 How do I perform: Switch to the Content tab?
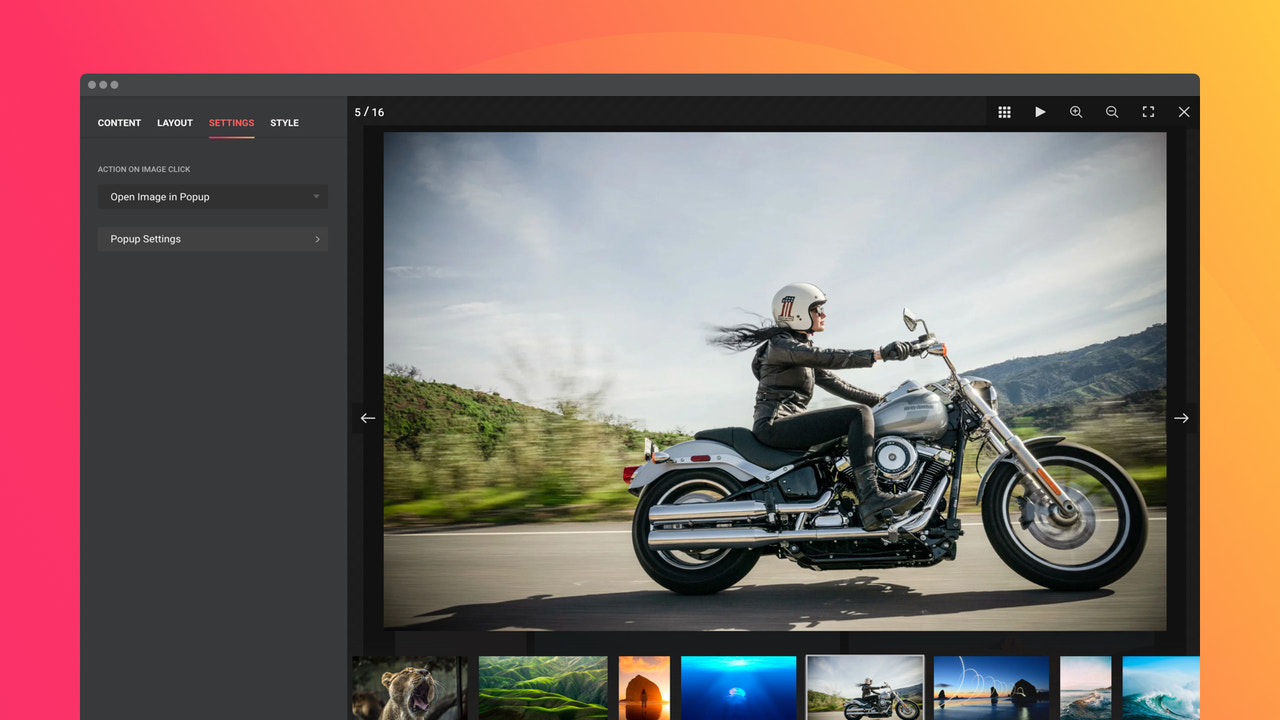119,122
